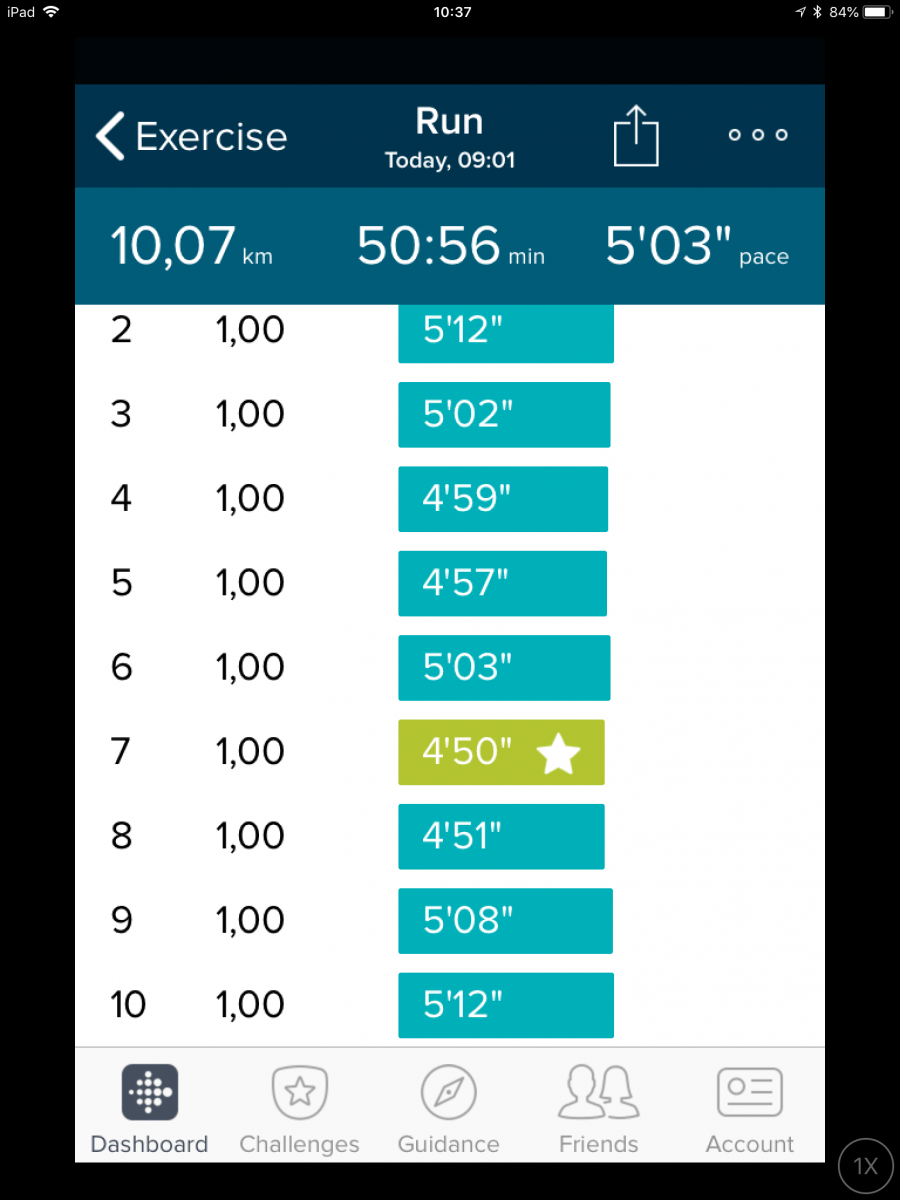Select the 4'51" split bar
Image resolution: width=900 pixels, height=1200 pixels.
tap(501, 836)
